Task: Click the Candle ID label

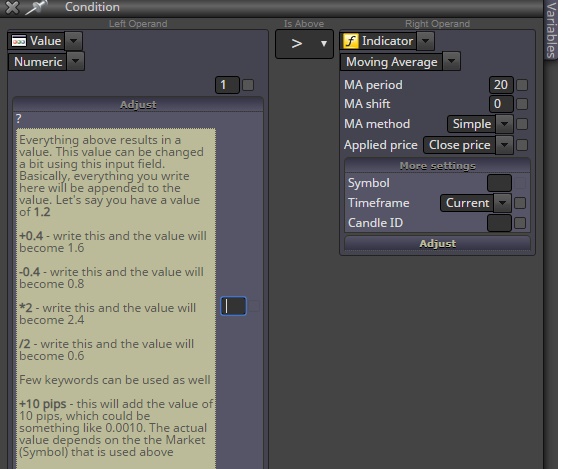Action: point(375,223)
